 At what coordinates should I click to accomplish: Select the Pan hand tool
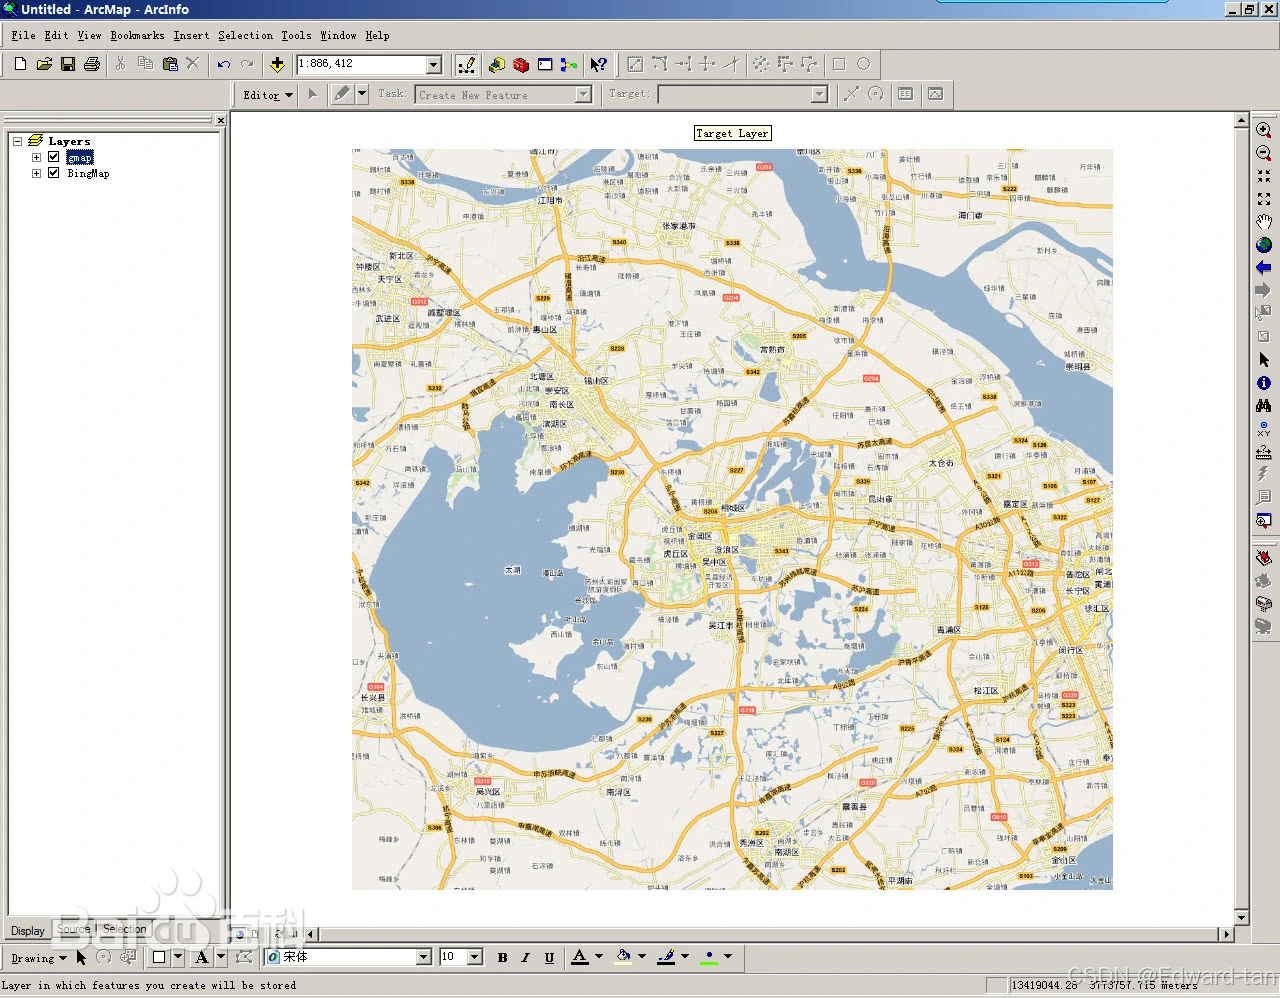point(1264,222)
